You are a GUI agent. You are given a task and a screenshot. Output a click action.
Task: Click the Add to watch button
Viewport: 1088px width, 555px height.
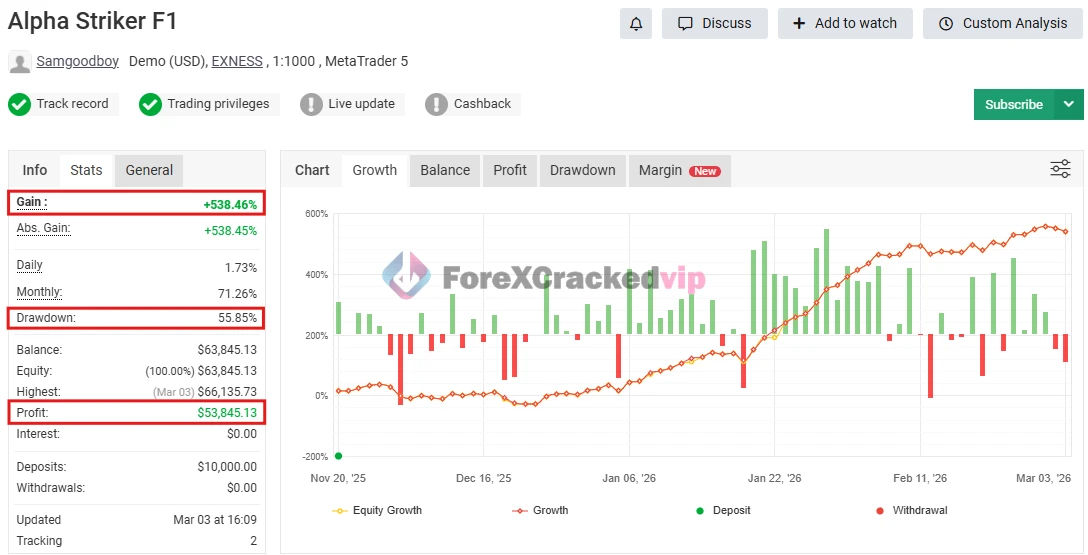click(845, 23)
